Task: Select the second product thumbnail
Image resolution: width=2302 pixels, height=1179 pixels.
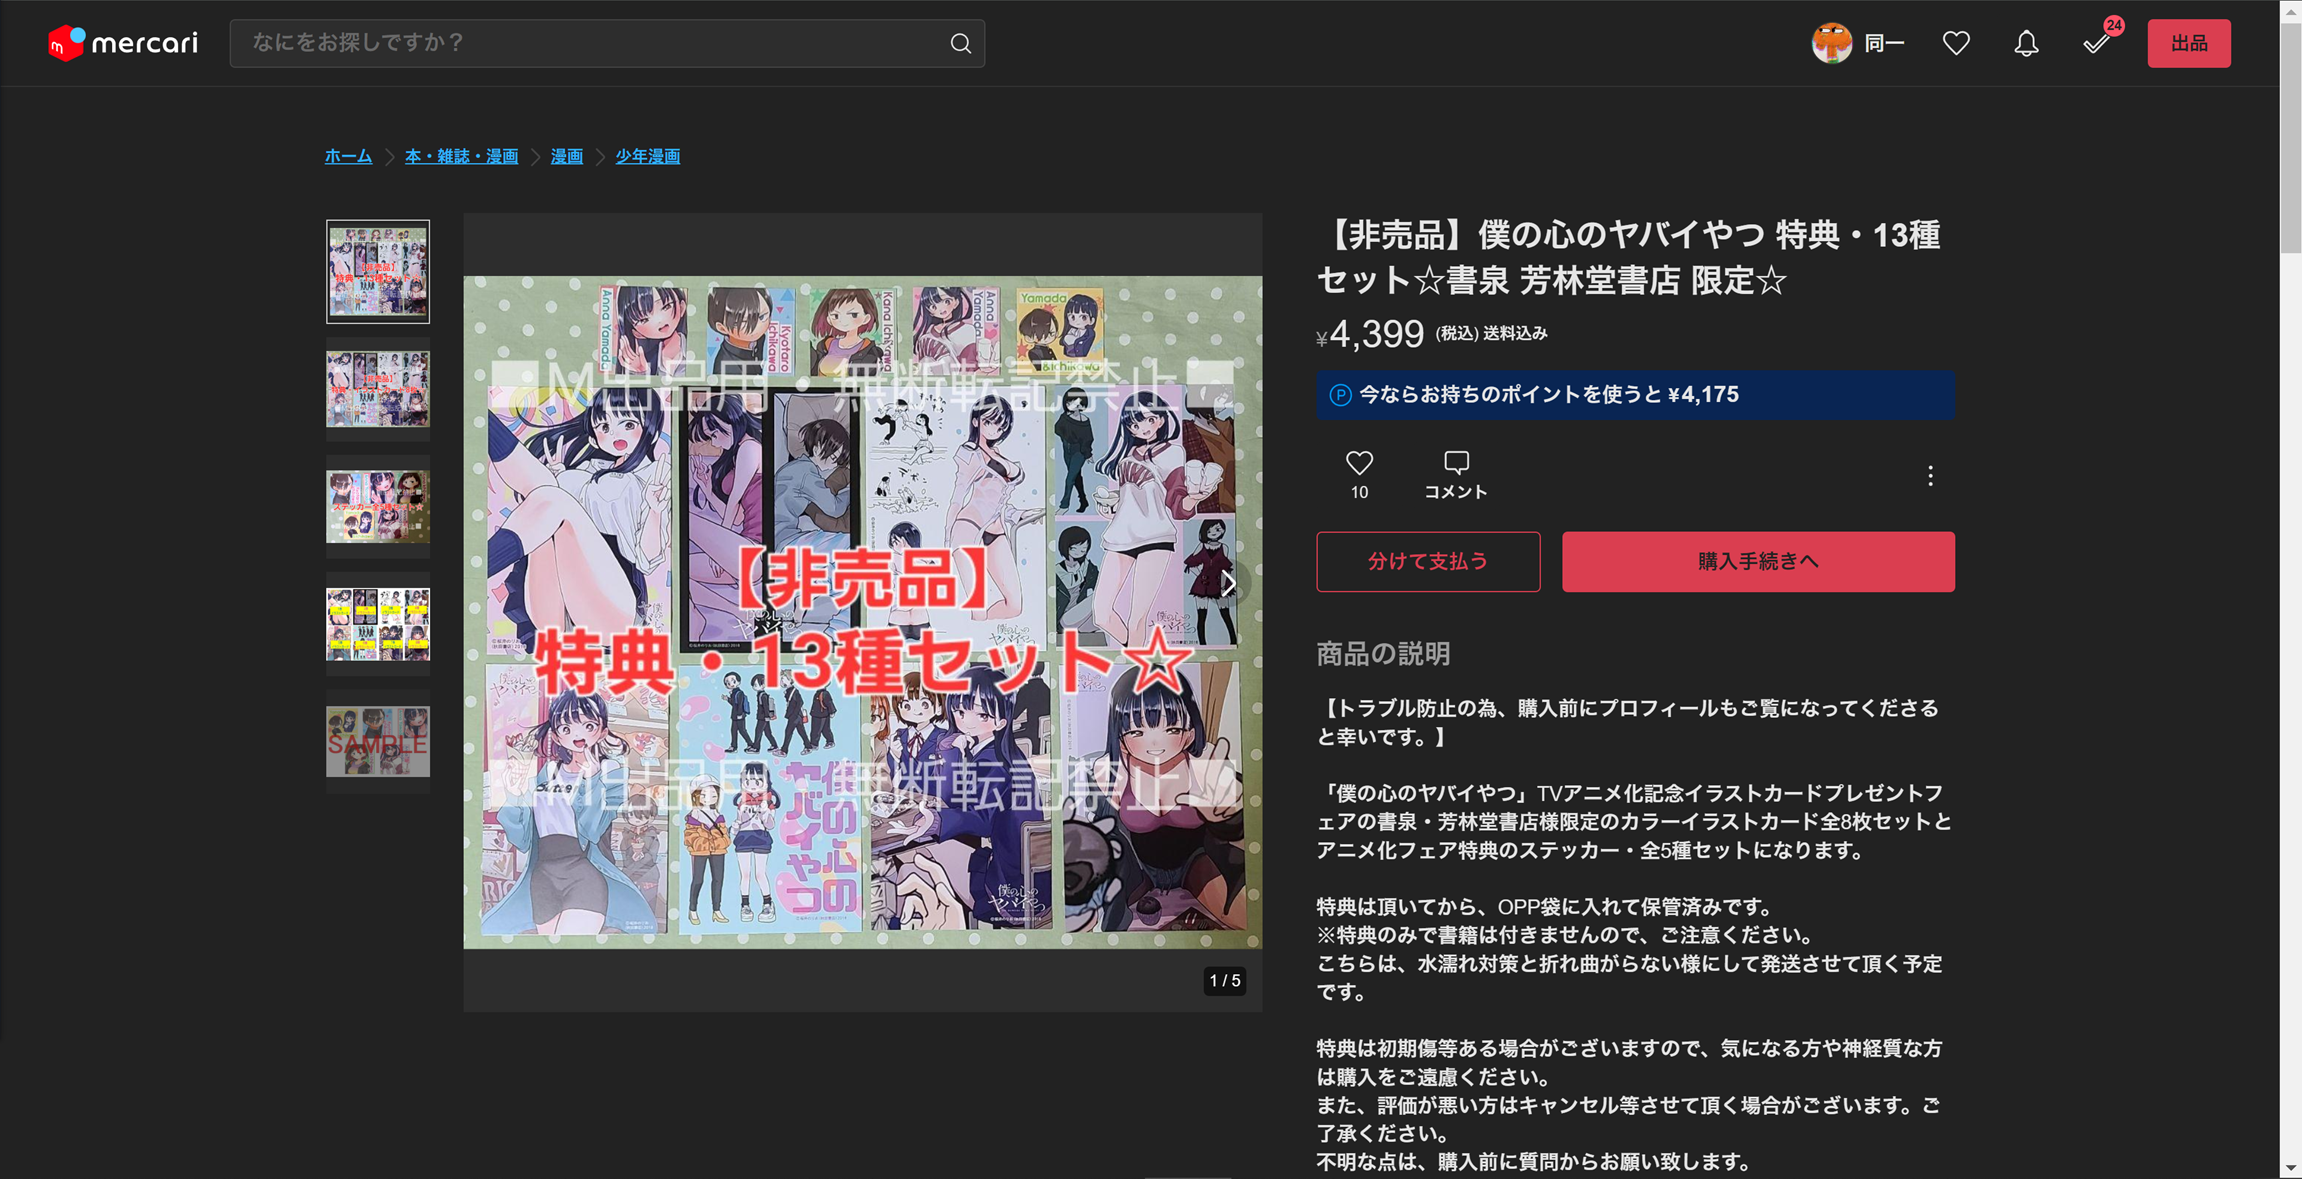Action: [378, 389]
